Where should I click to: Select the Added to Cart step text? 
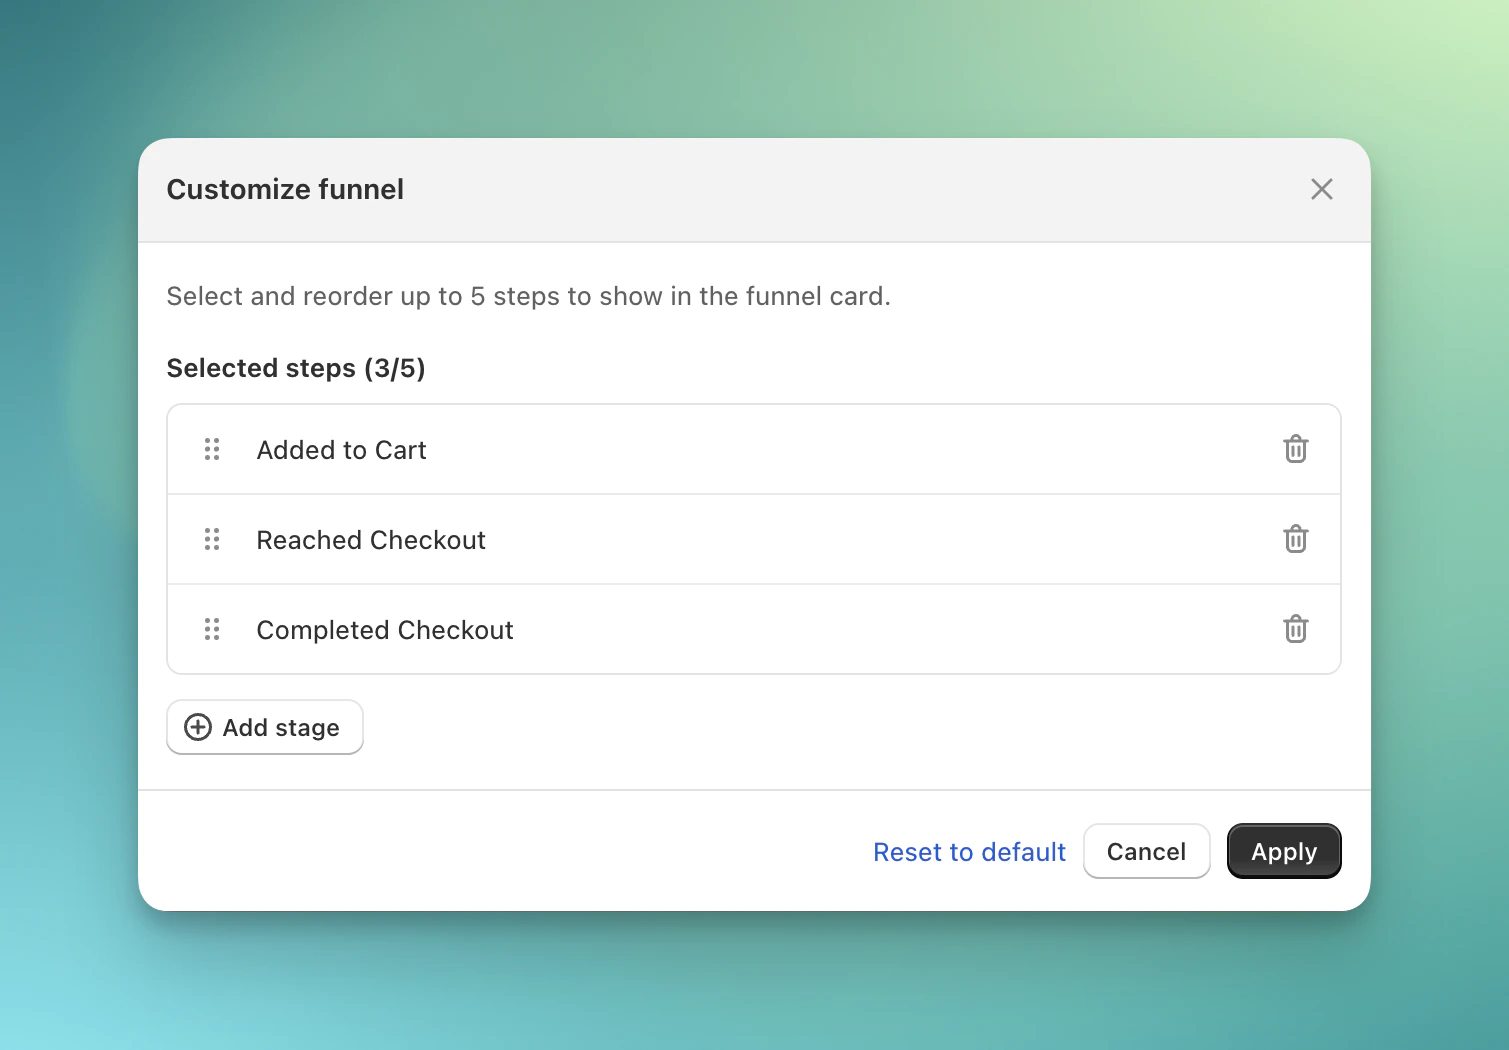[341, 450]
